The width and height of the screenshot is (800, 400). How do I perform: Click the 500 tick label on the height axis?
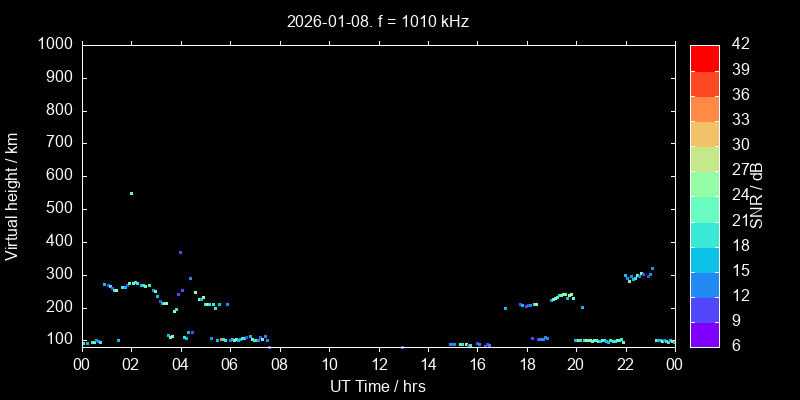[58, 209]
